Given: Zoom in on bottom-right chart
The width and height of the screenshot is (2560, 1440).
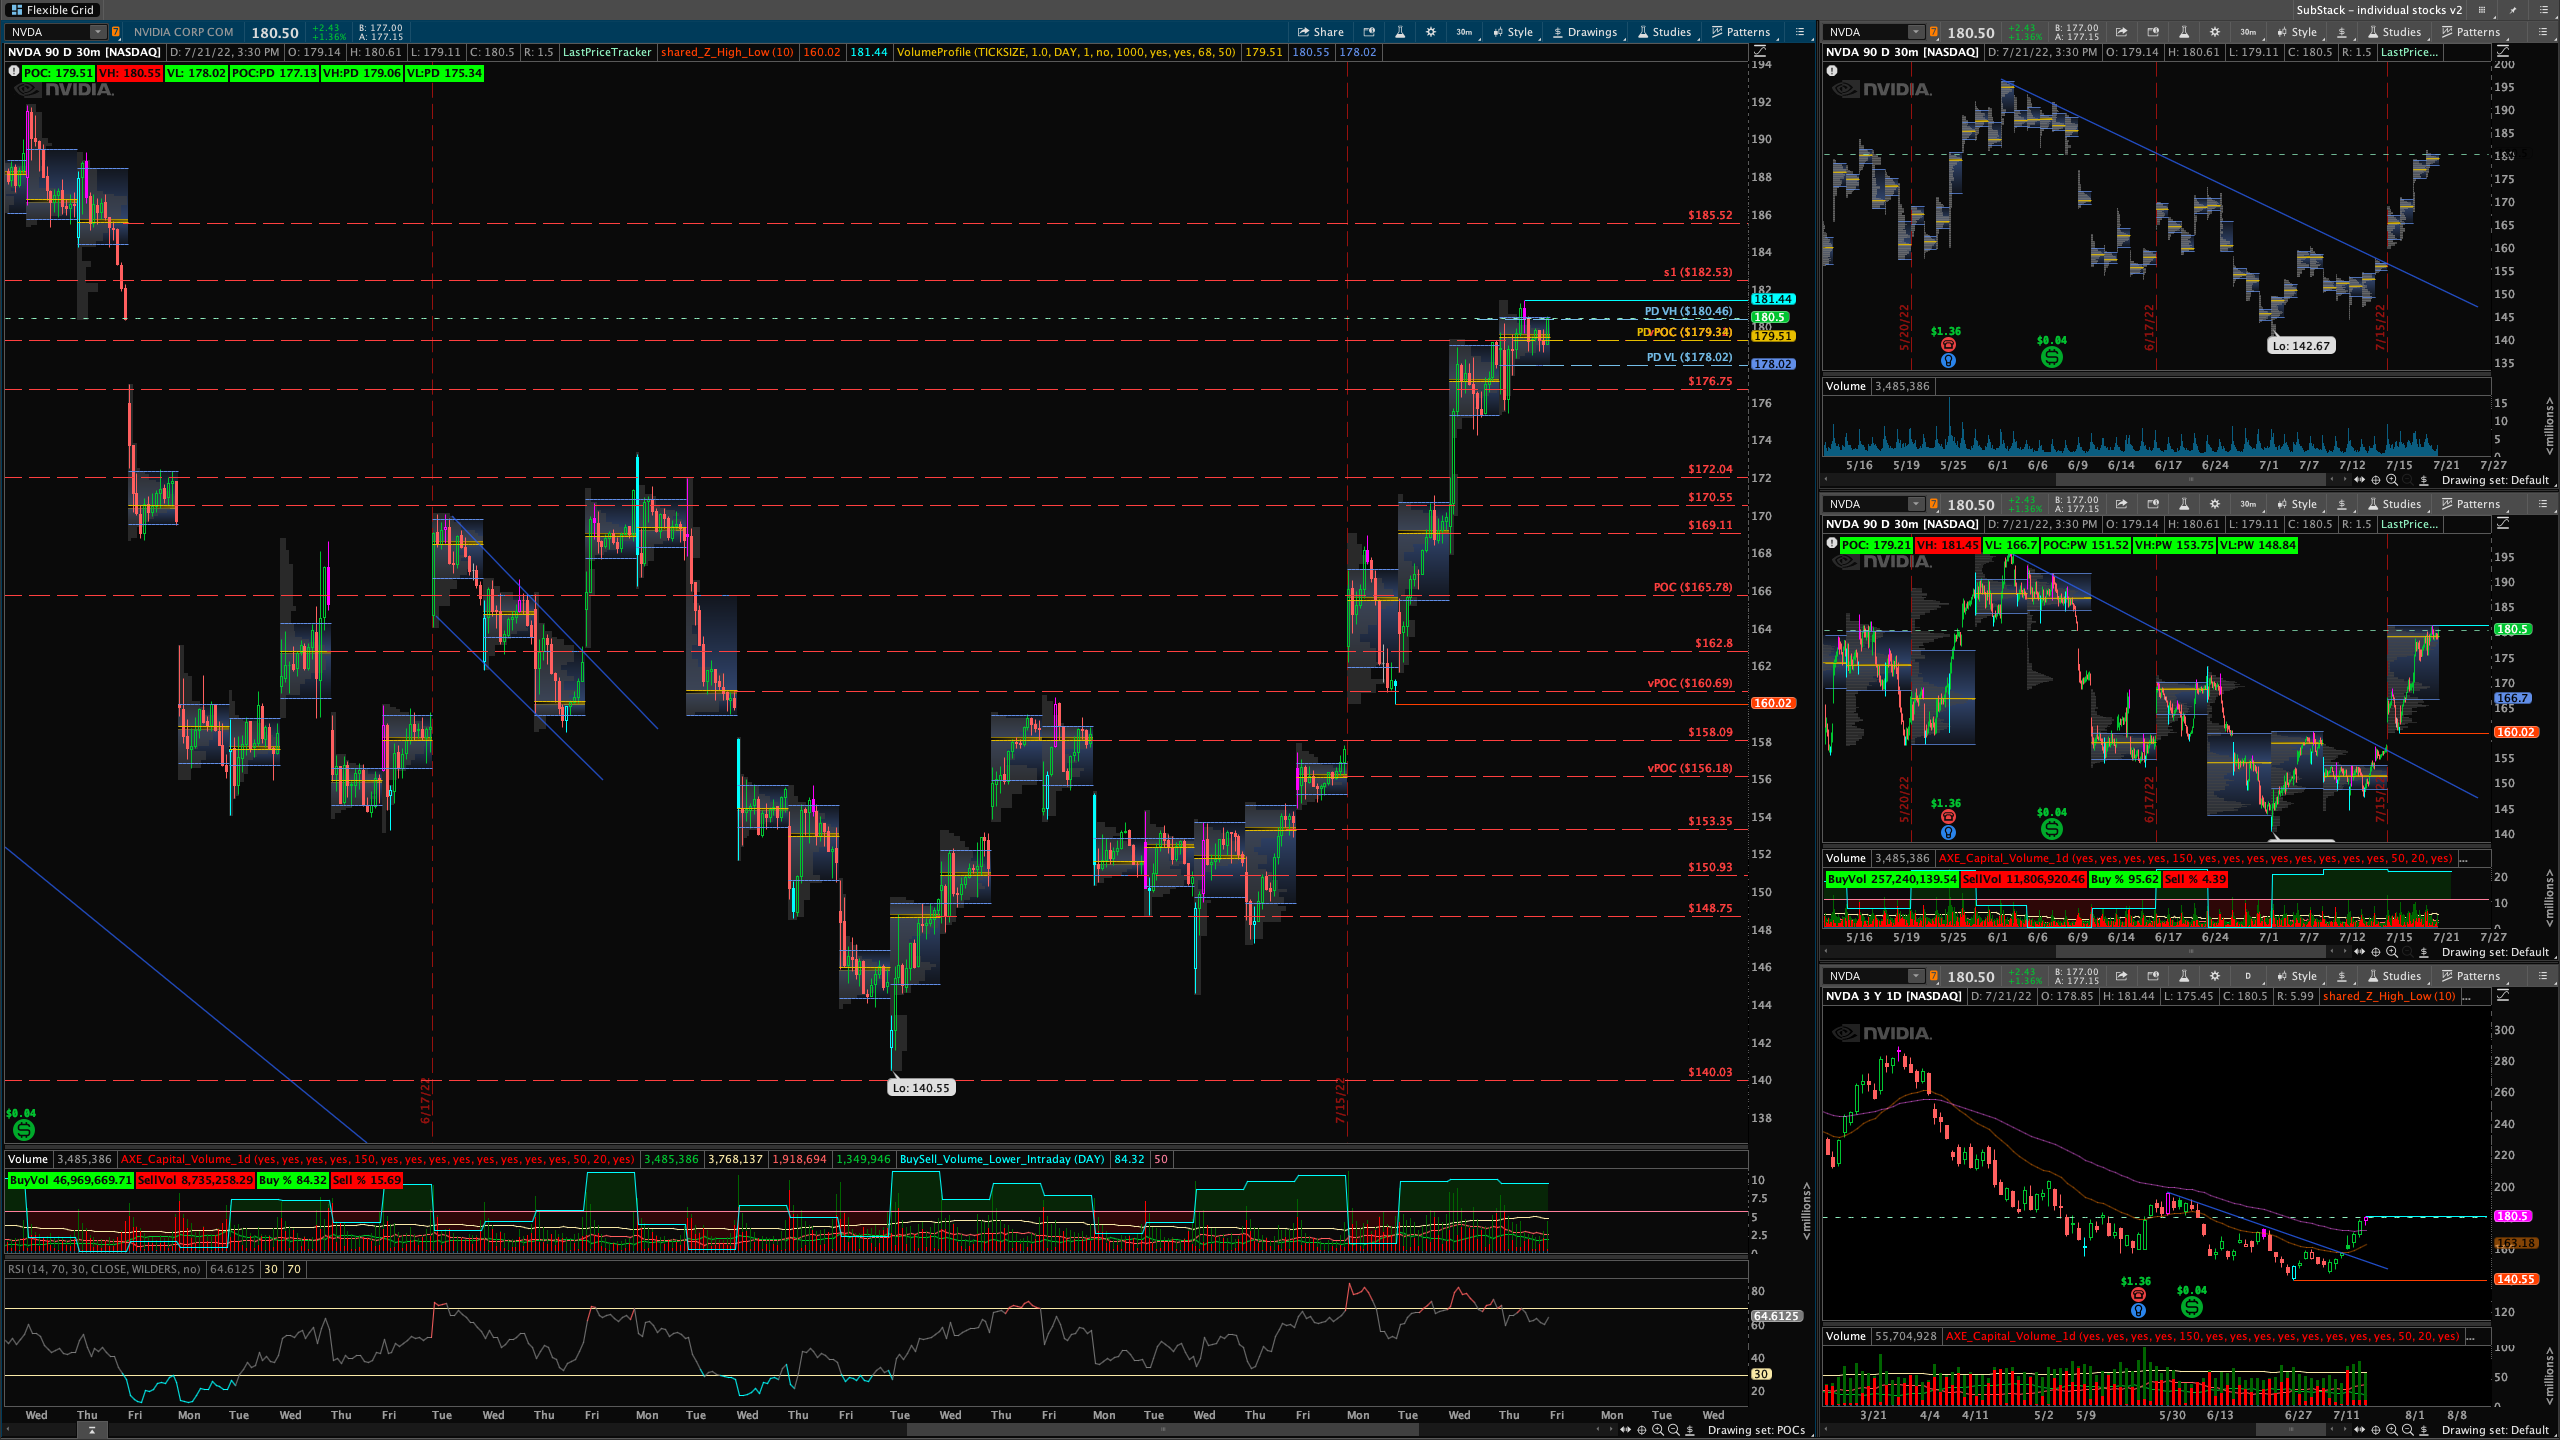Looking at the screenshot, I should 2392,1430.
